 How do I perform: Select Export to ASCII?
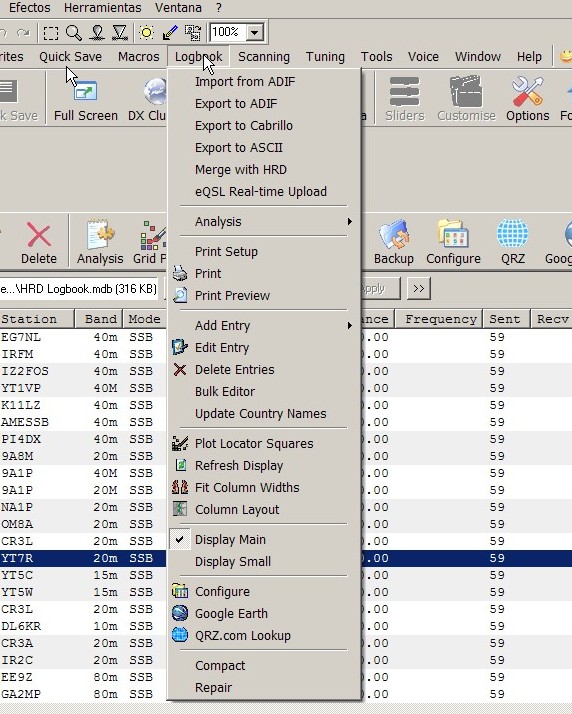click(264, 148)
